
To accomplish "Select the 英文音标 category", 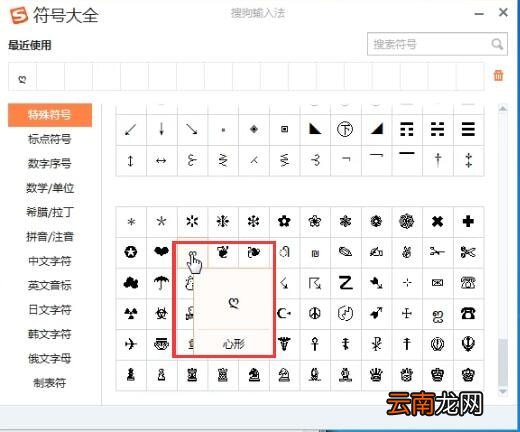I will click(x=50, y=285).
